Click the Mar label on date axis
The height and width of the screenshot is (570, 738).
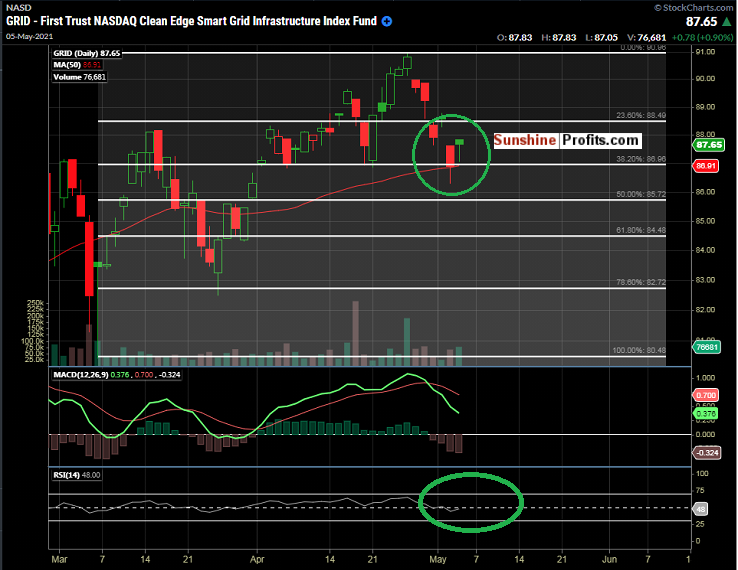tap(59, 559)
